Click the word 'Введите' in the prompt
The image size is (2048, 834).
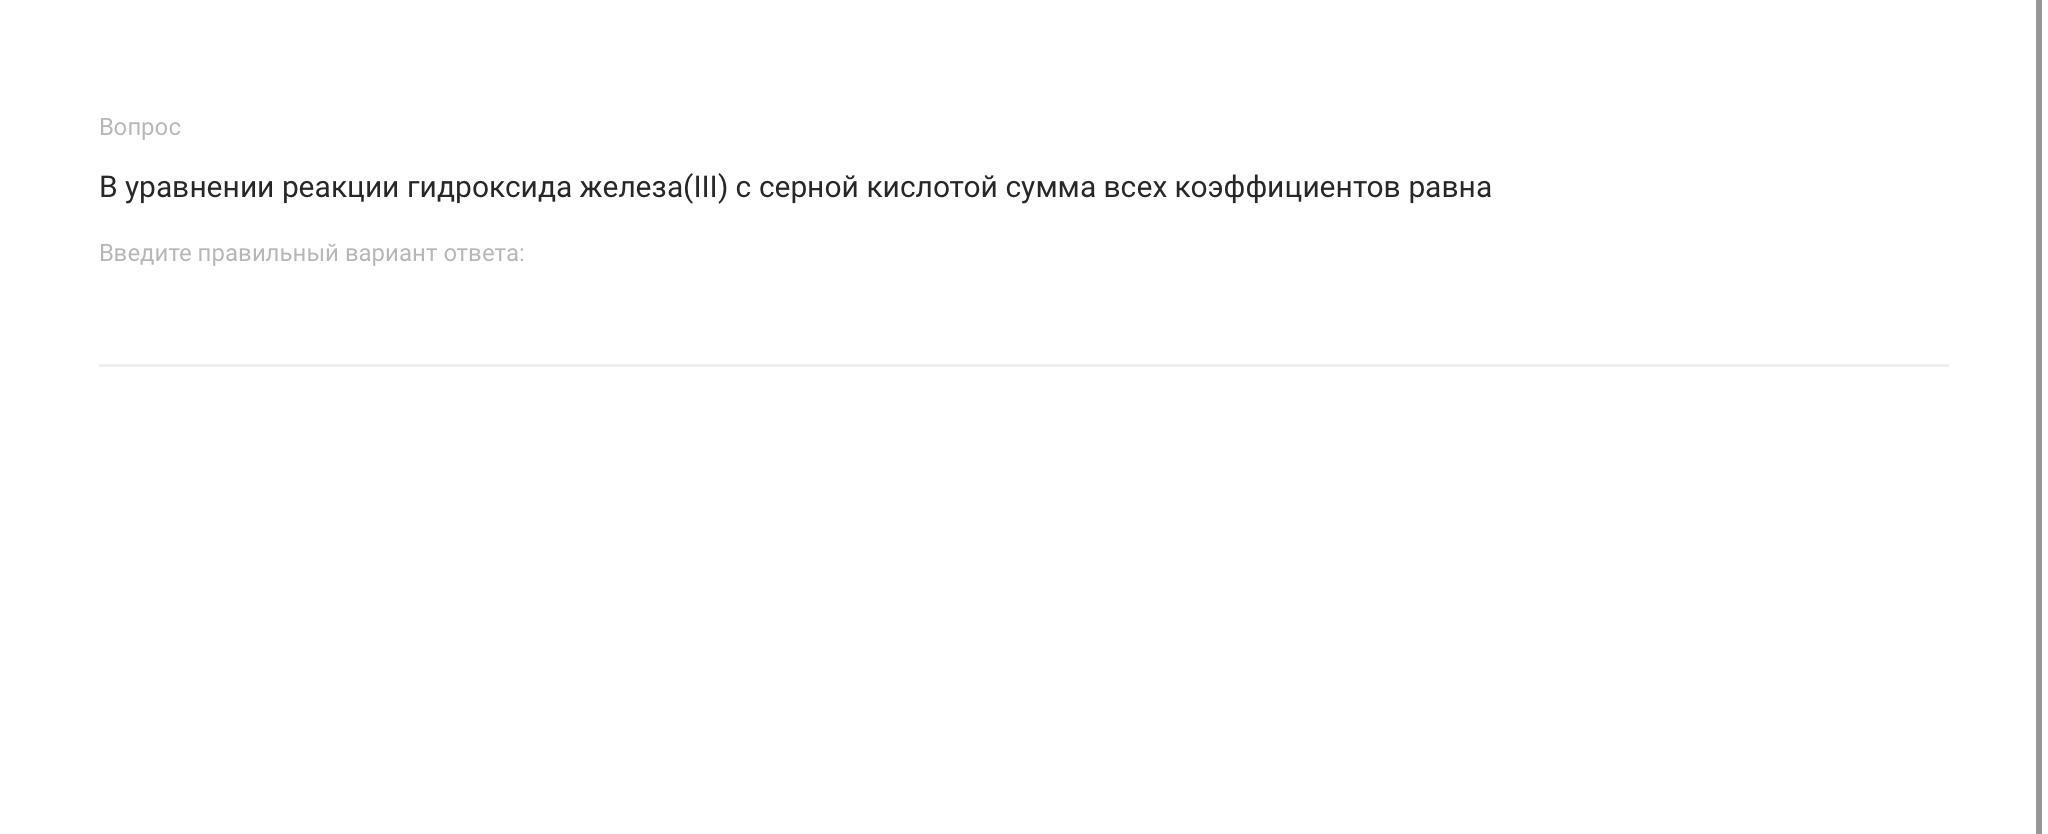pos(144,253)
